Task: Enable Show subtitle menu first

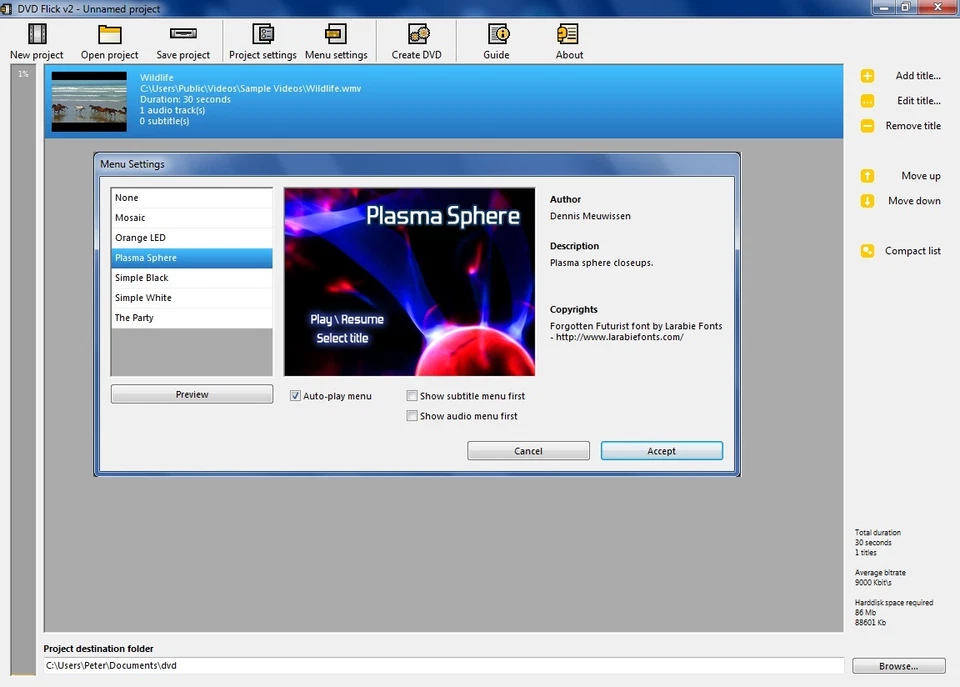Action: 411,395
